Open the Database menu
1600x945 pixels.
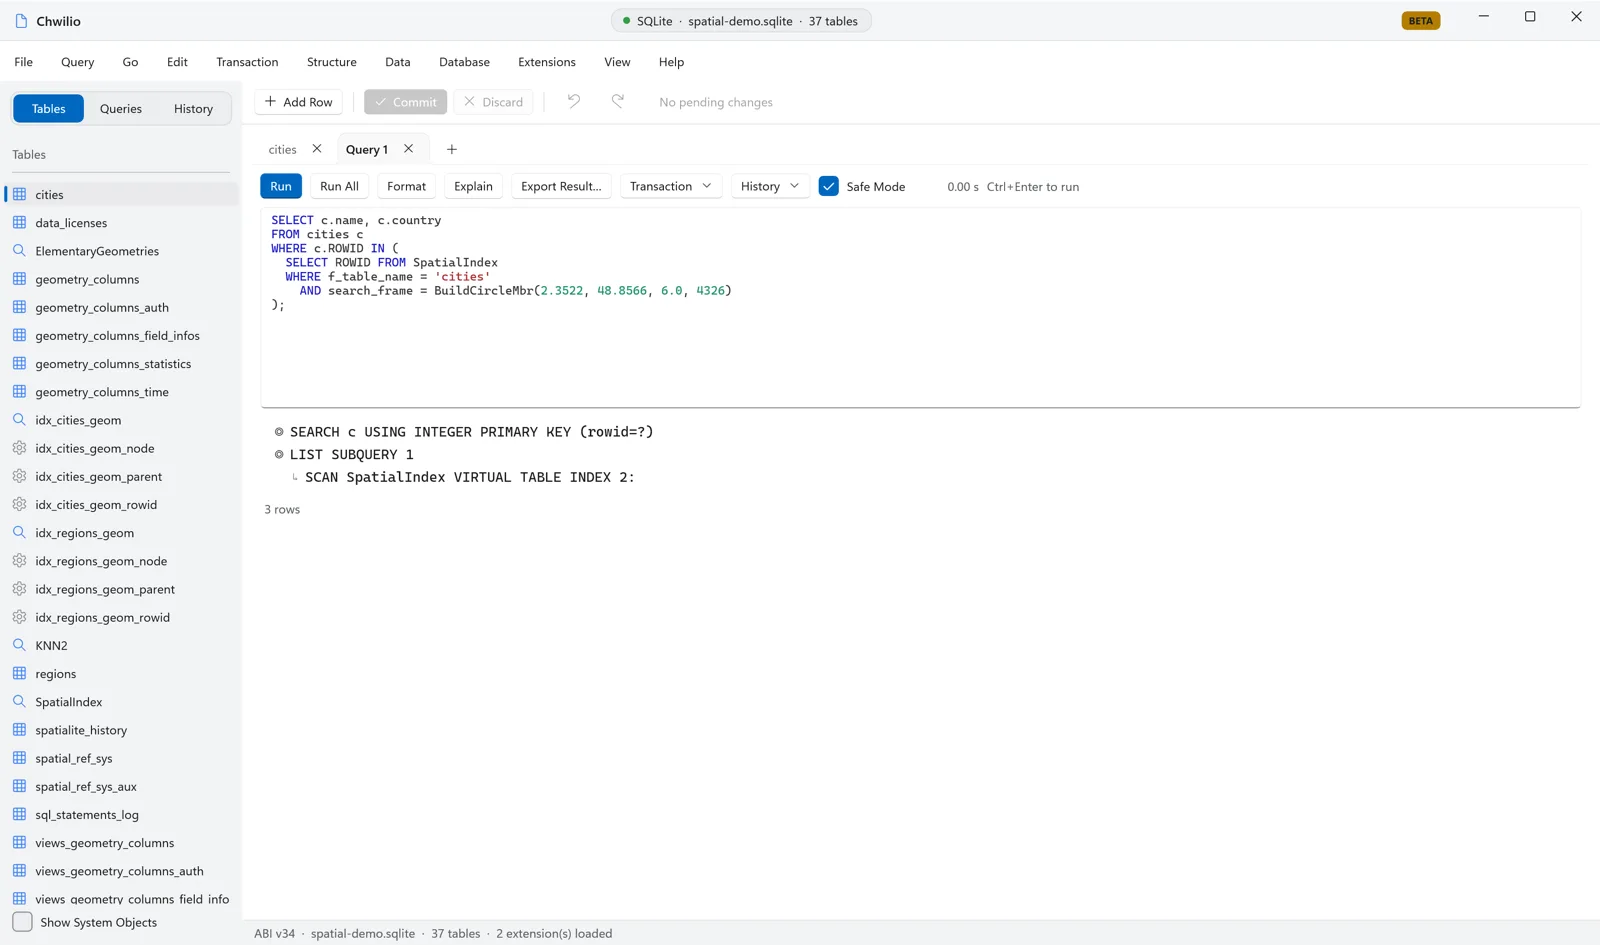click(464, 62)
